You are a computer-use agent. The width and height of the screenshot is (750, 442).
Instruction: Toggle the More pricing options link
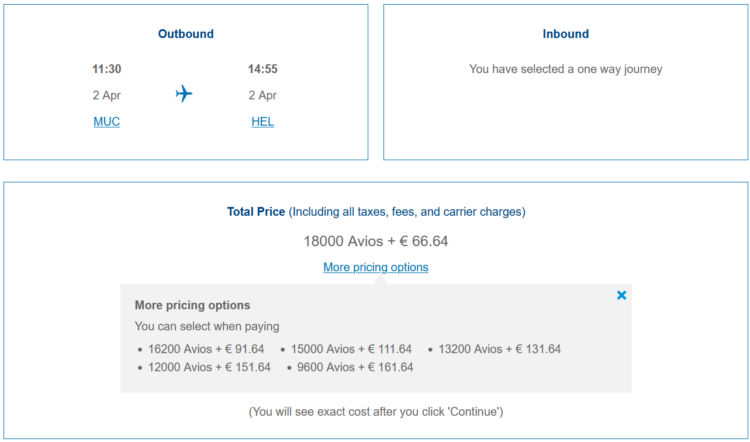pos(376,267)
